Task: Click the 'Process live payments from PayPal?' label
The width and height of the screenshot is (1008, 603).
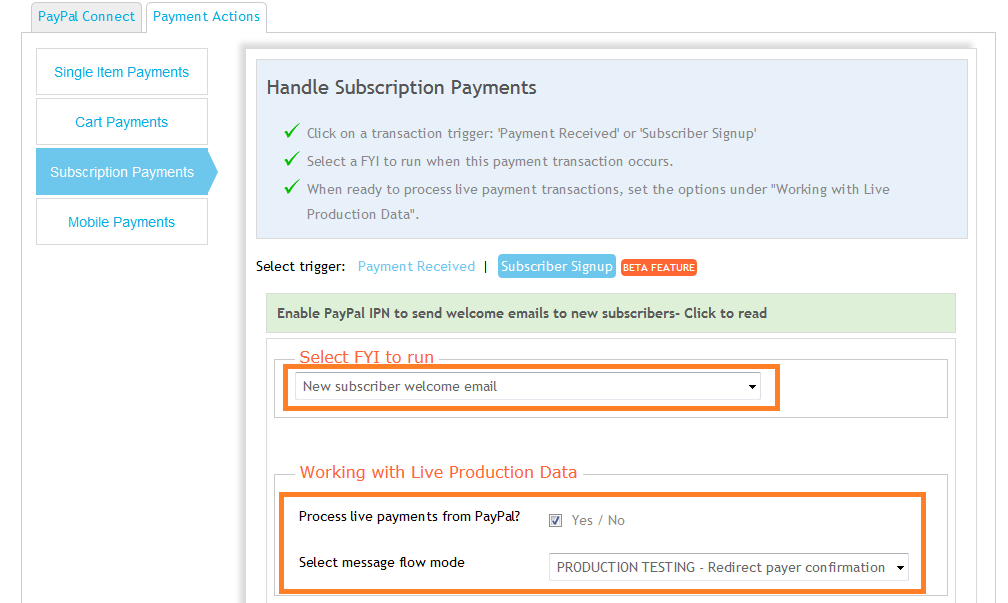Action: [x=410, y=516]
